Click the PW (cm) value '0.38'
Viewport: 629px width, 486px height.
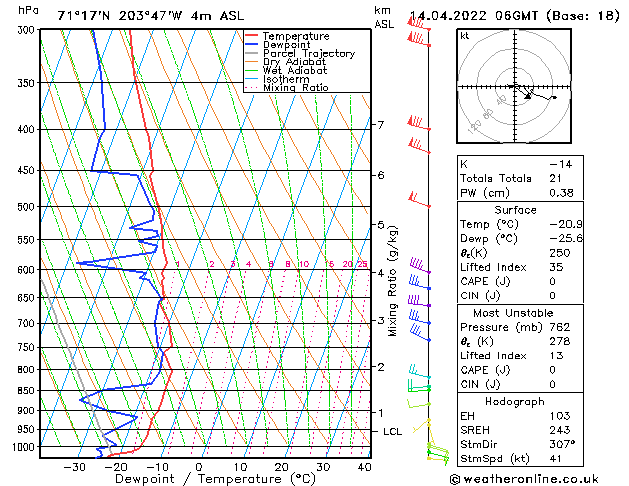pos(561,193)
